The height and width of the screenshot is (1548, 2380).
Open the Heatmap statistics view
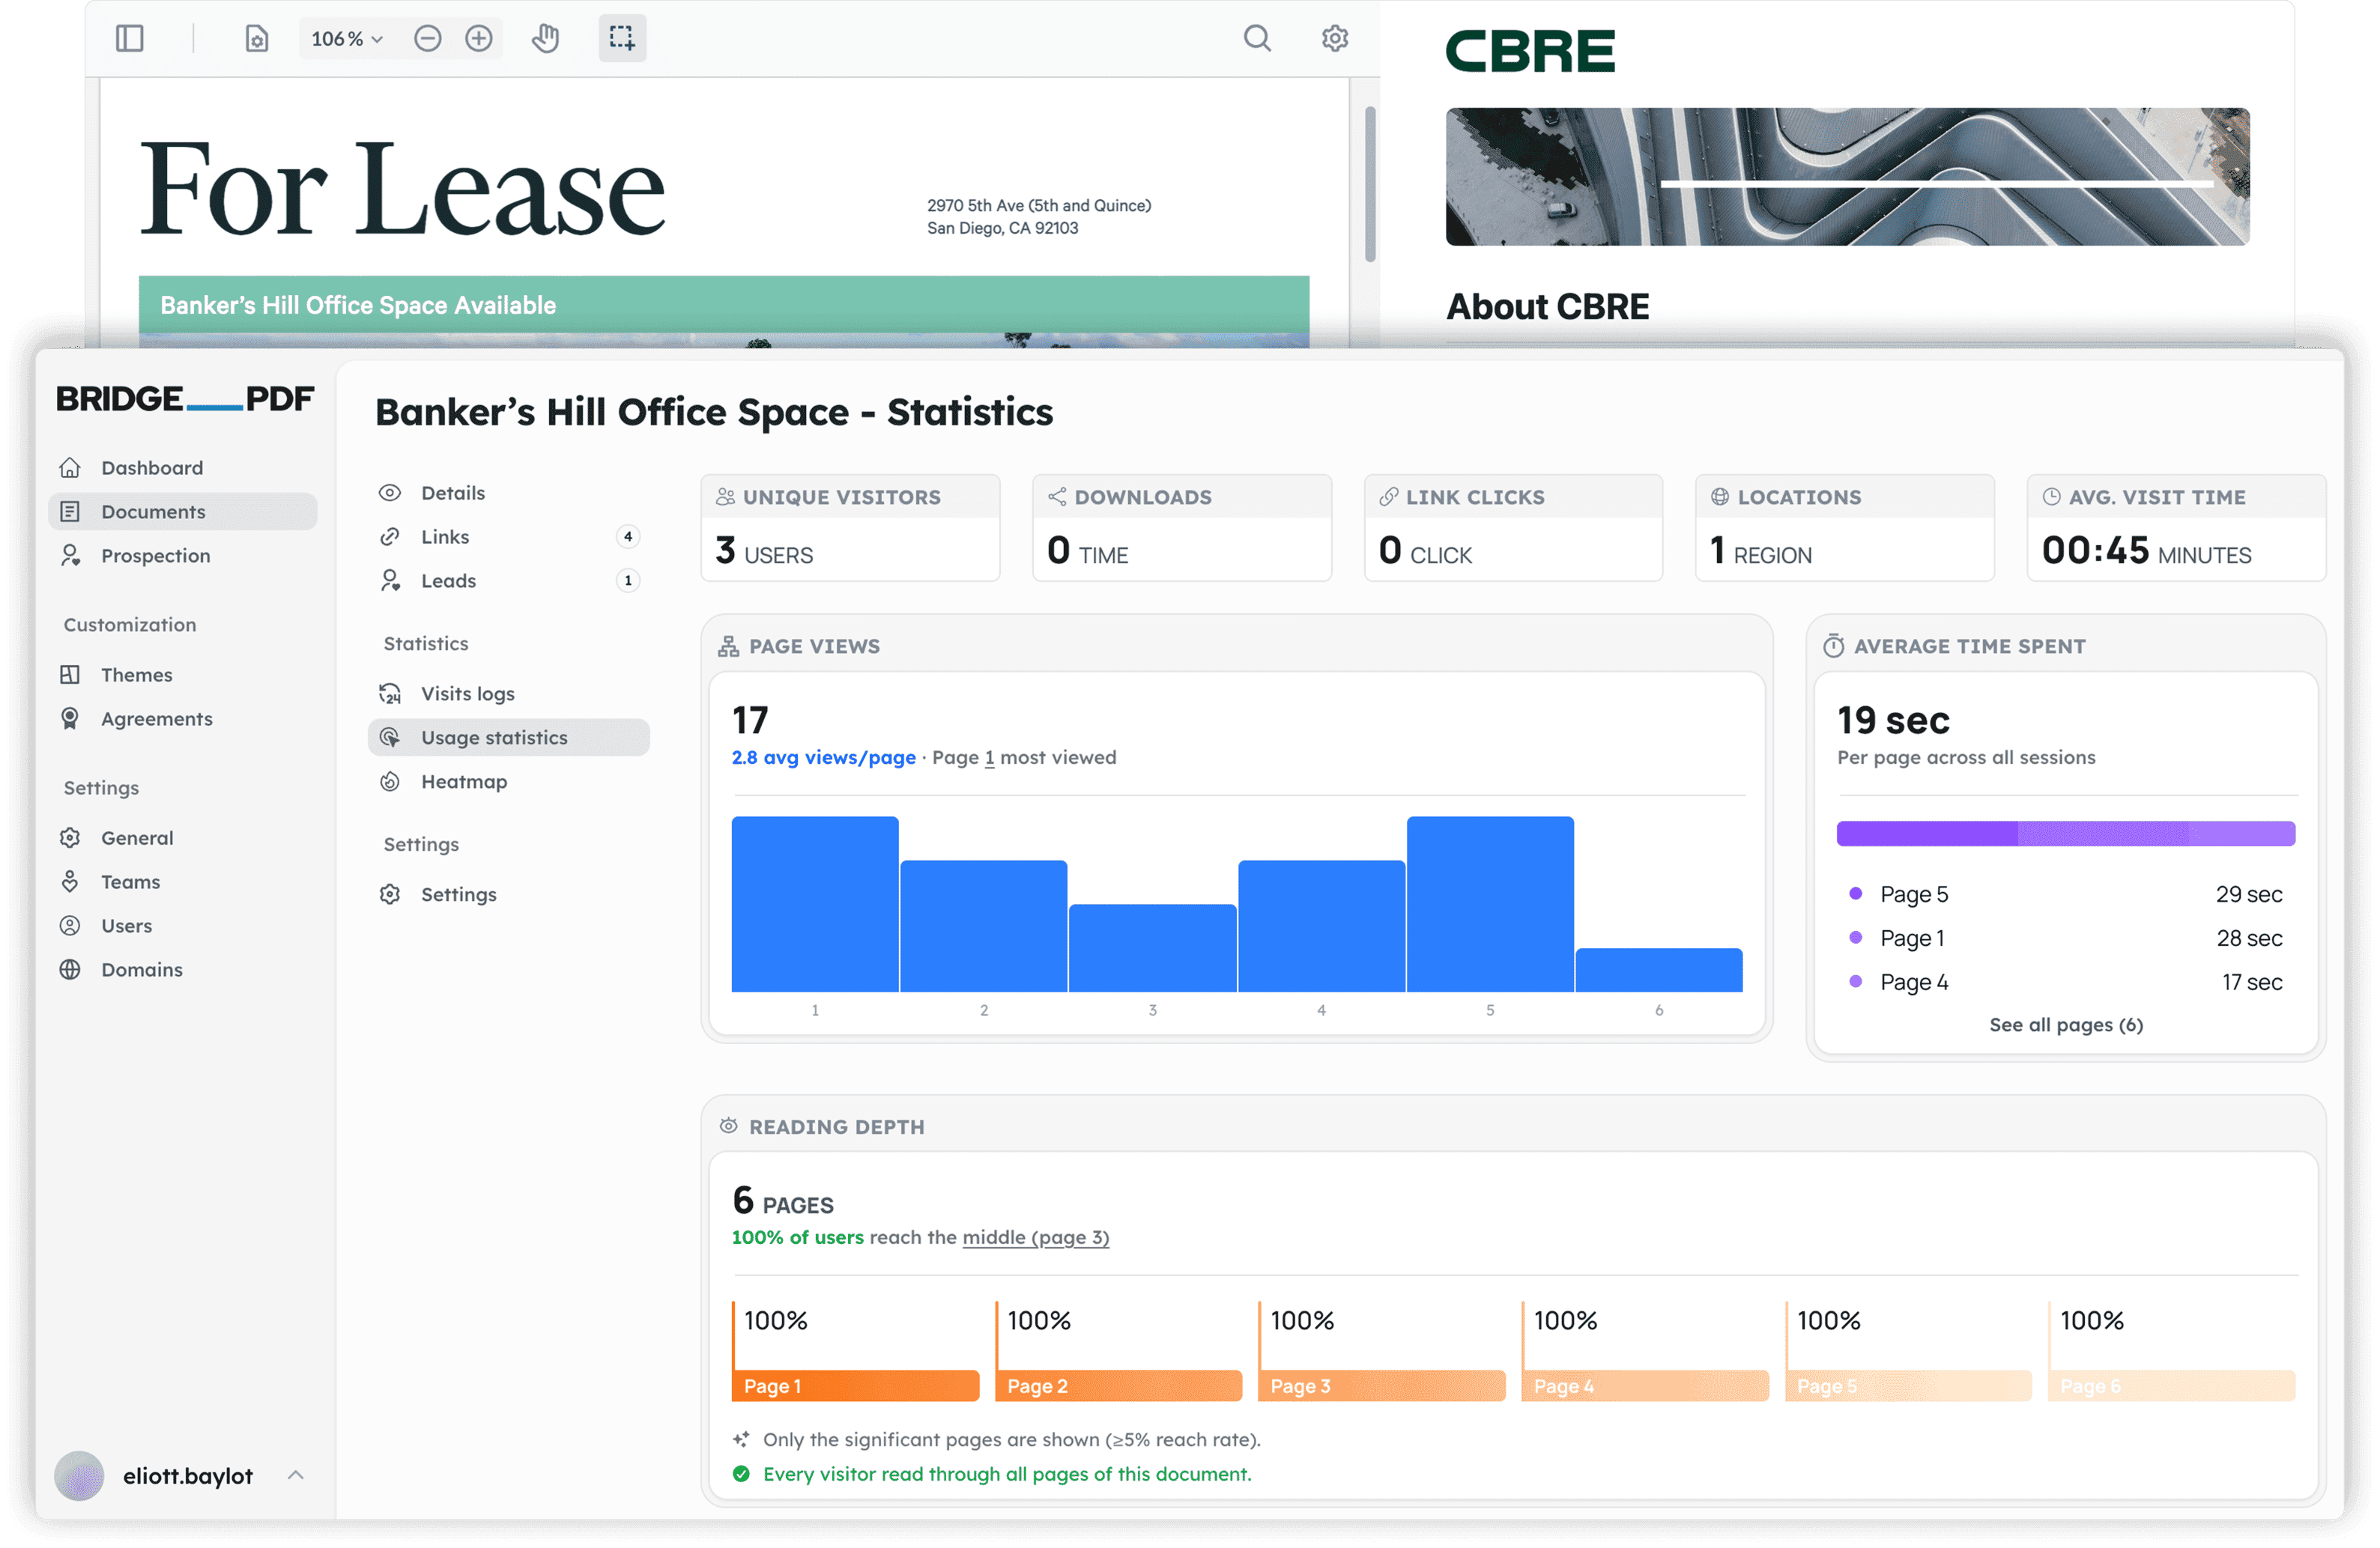(x=463, y=781)
